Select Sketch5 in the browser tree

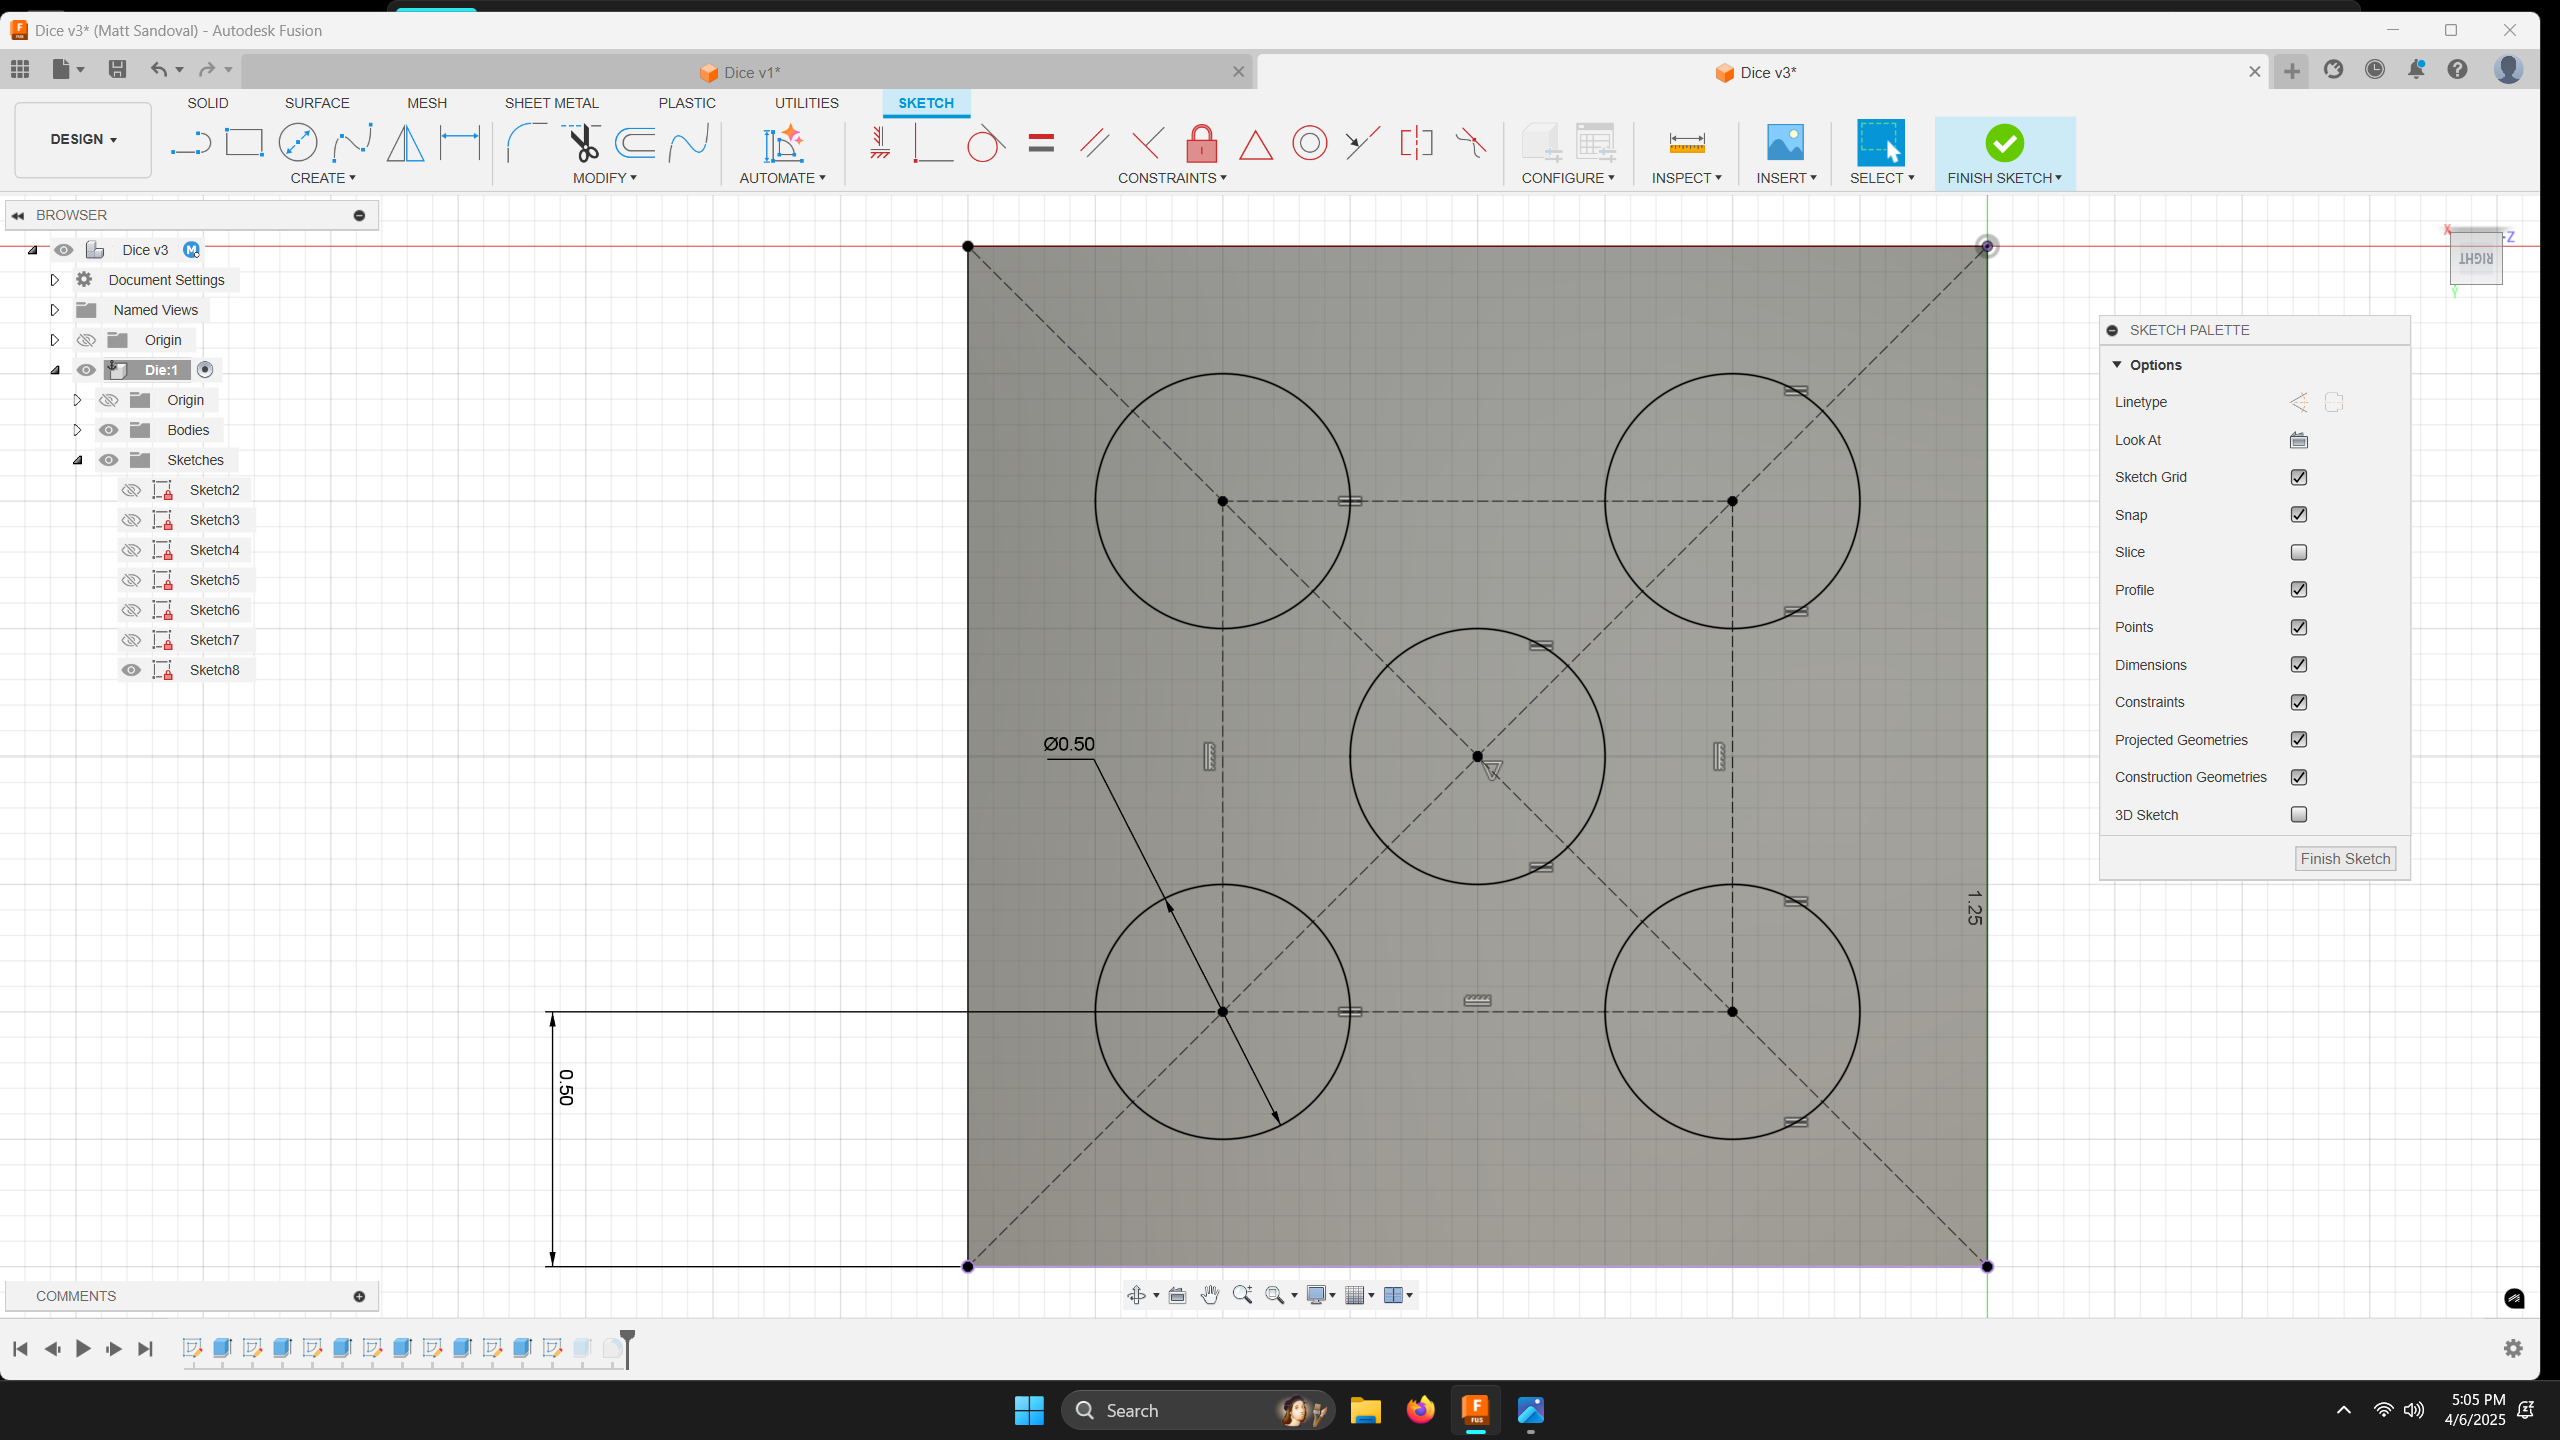[214, 580]
